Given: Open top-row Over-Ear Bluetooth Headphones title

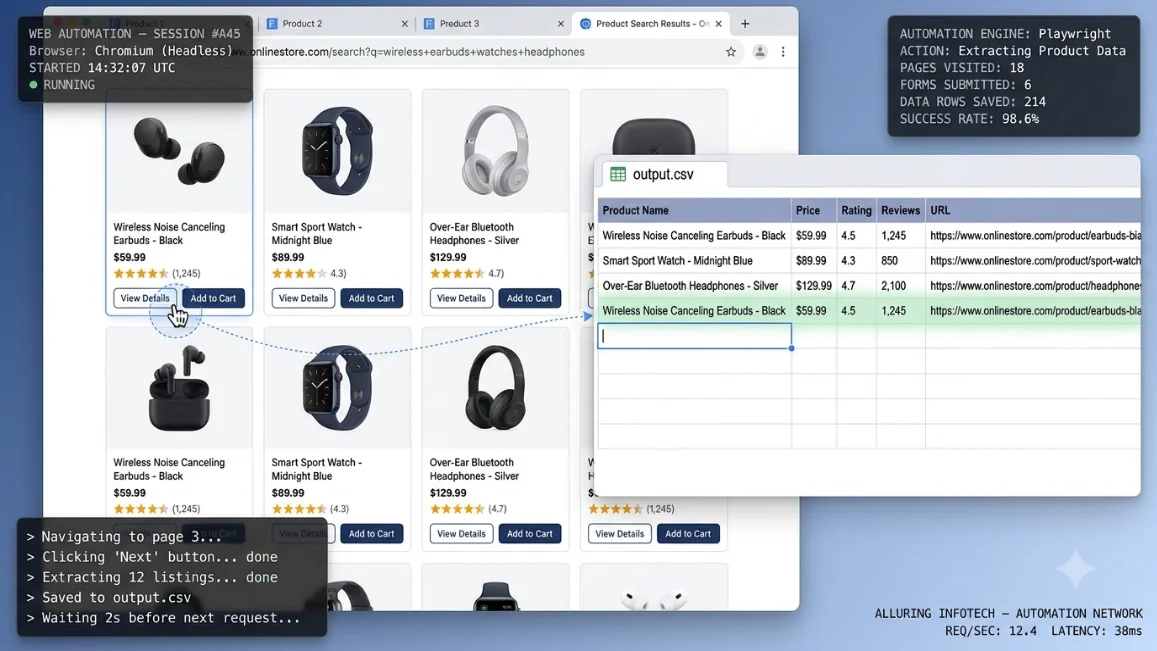Looking at the screenshot, I should point(474,233).
